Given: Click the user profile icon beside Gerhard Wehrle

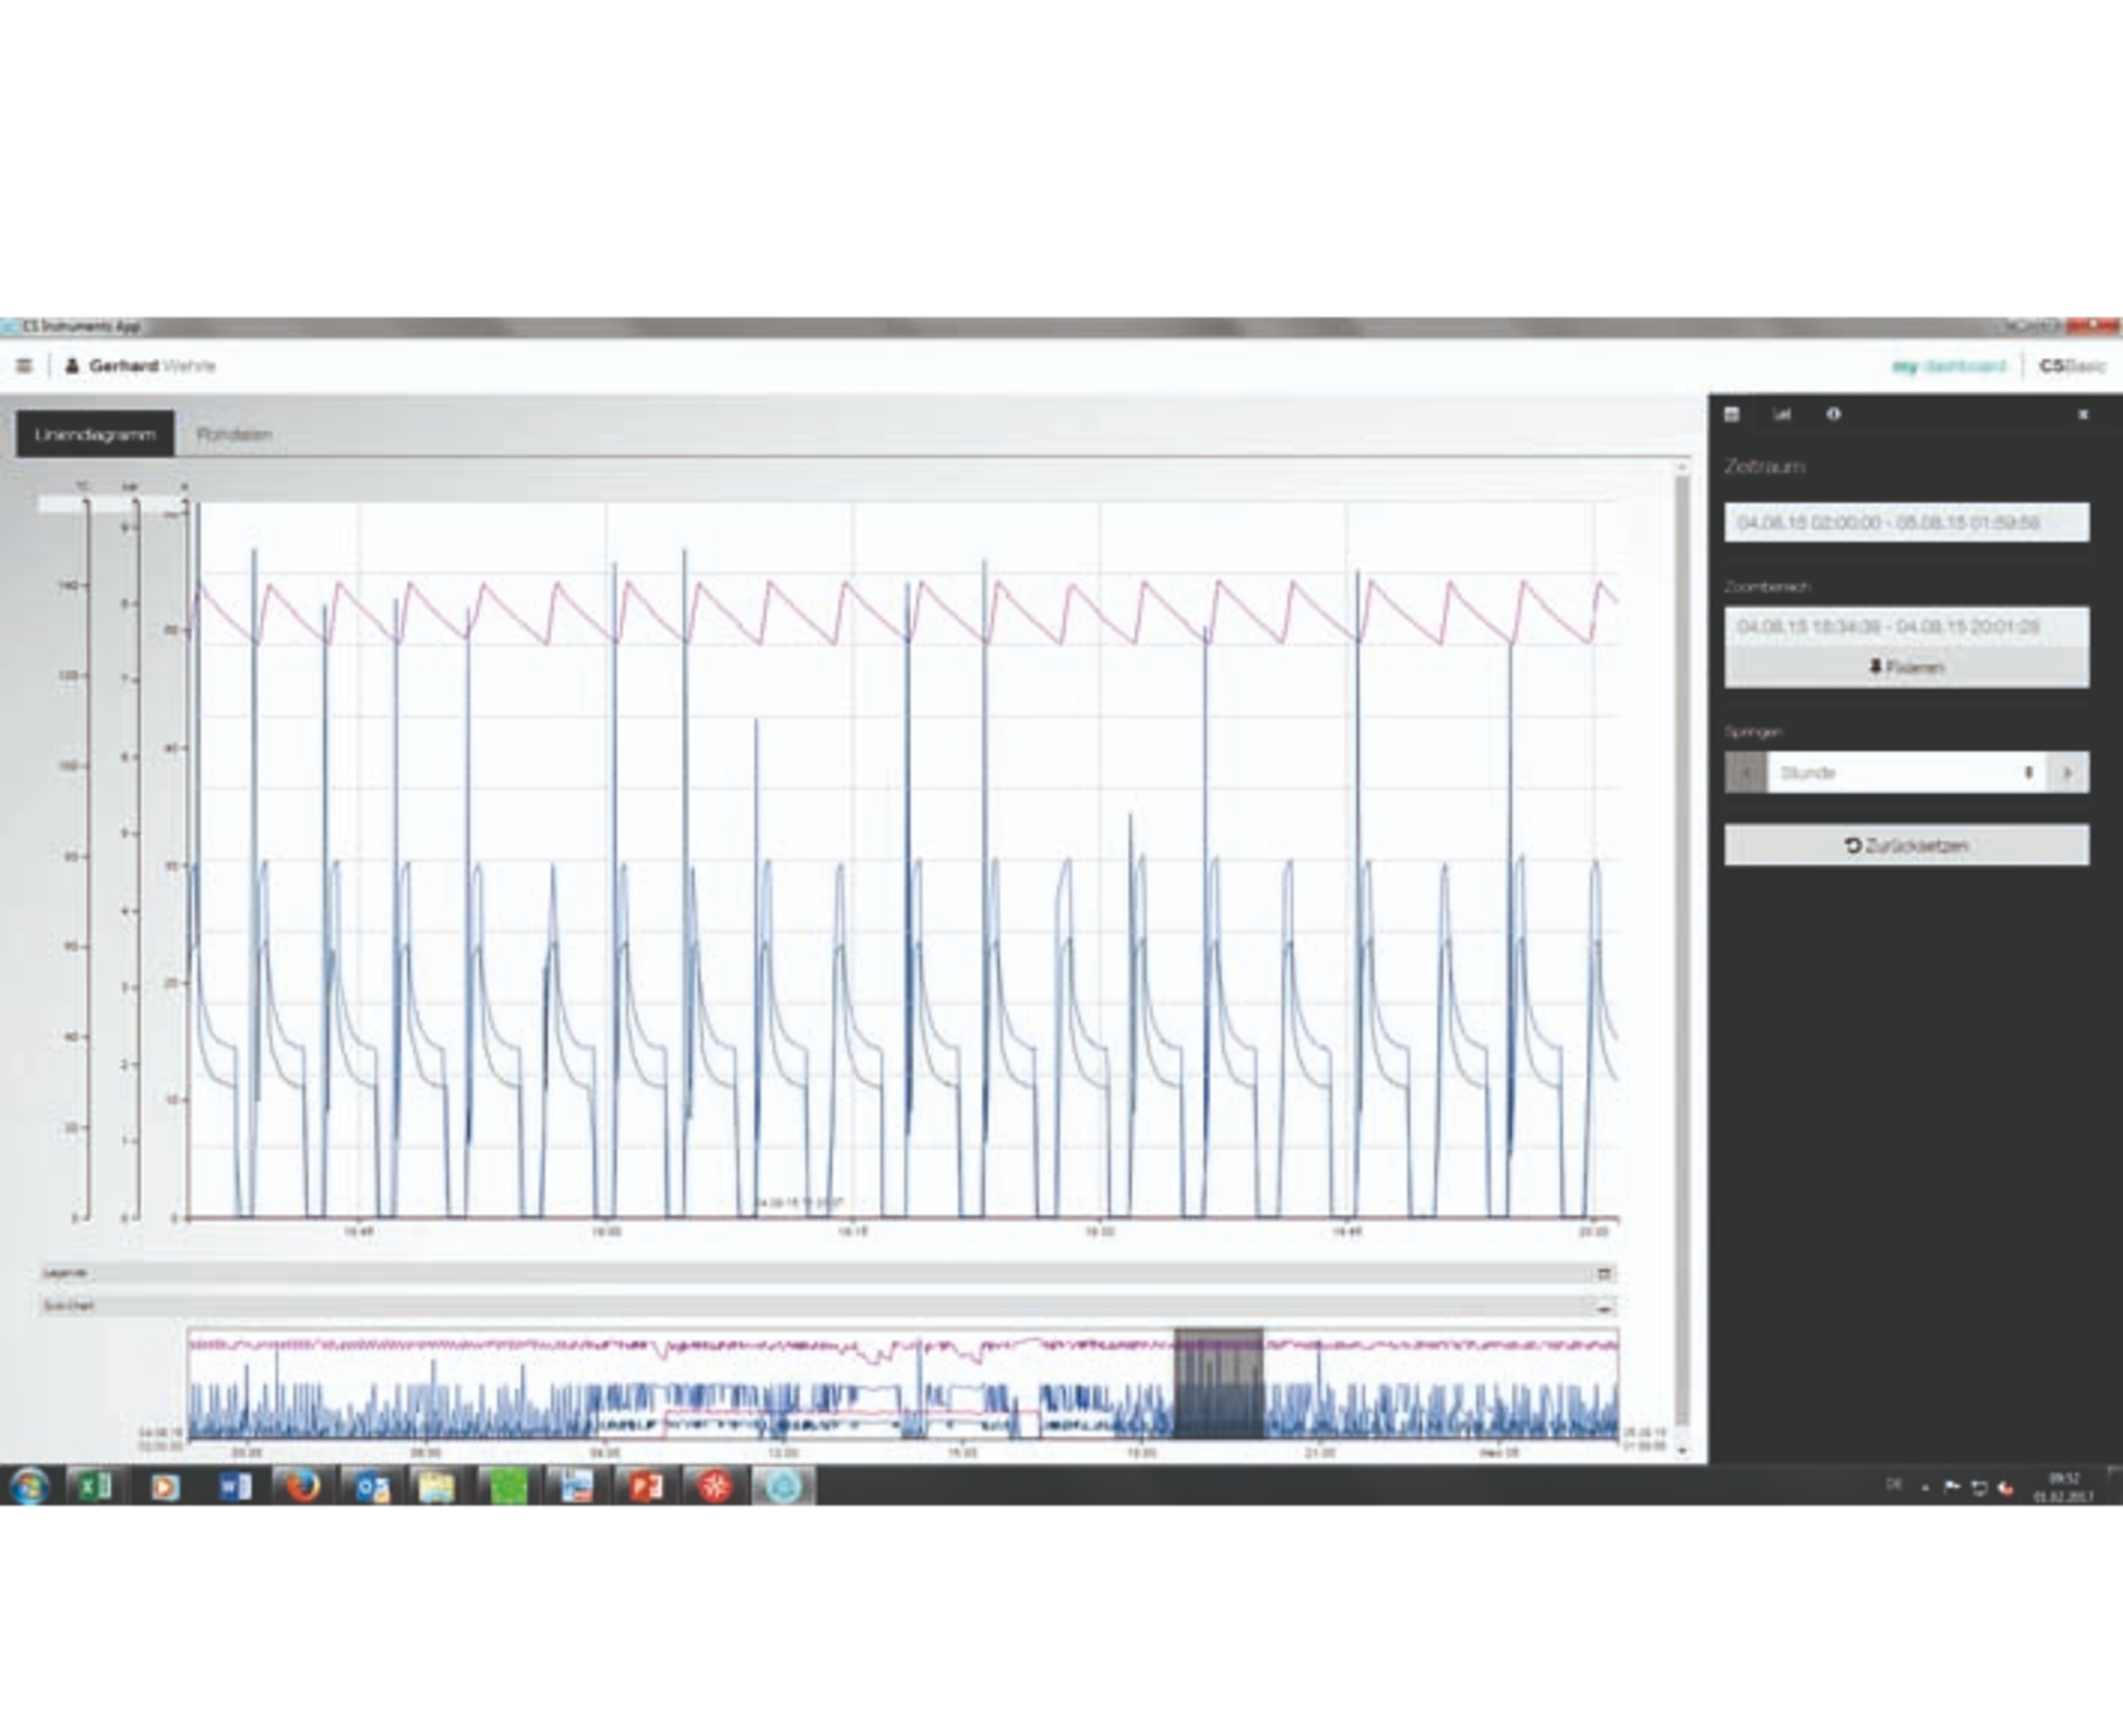Looking at the screenshot, I should tap(72, 366).
